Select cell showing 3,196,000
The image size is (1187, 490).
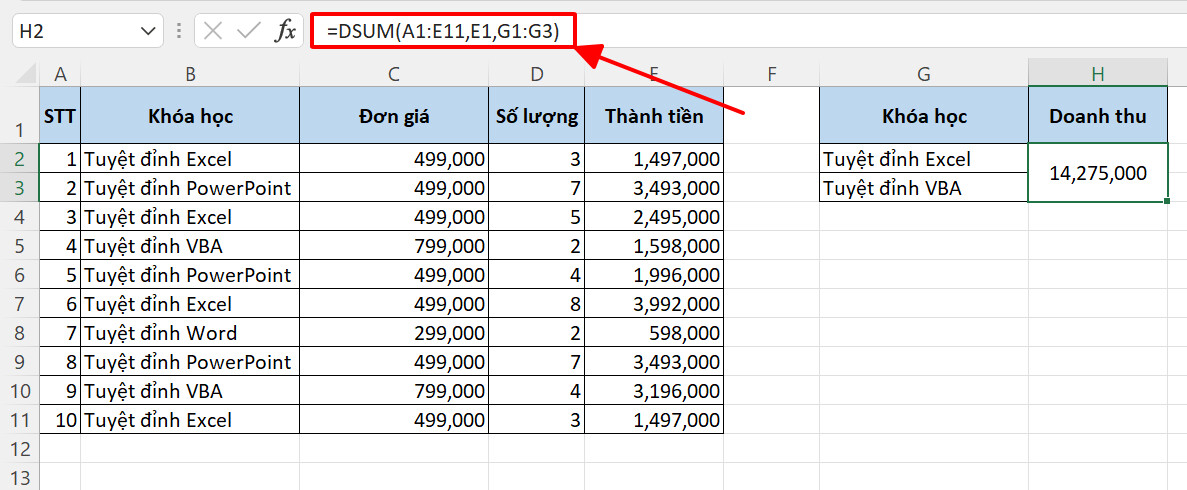(654, 391)
